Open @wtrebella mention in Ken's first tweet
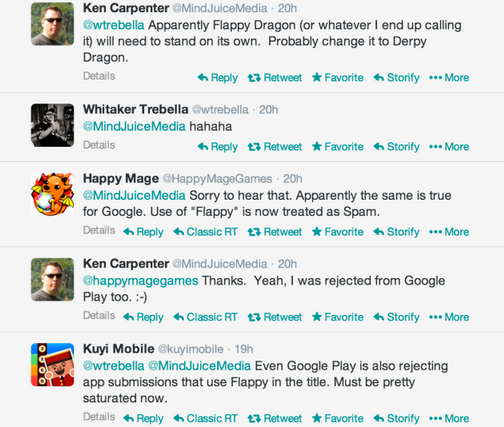This screenshot has width=504, height=427. coord(113,25)
